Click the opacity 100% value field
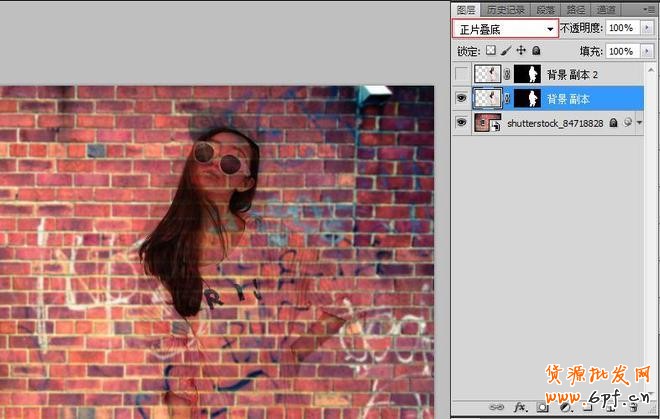The width and height of the screenshot is (660, 419). pos(619,29)
